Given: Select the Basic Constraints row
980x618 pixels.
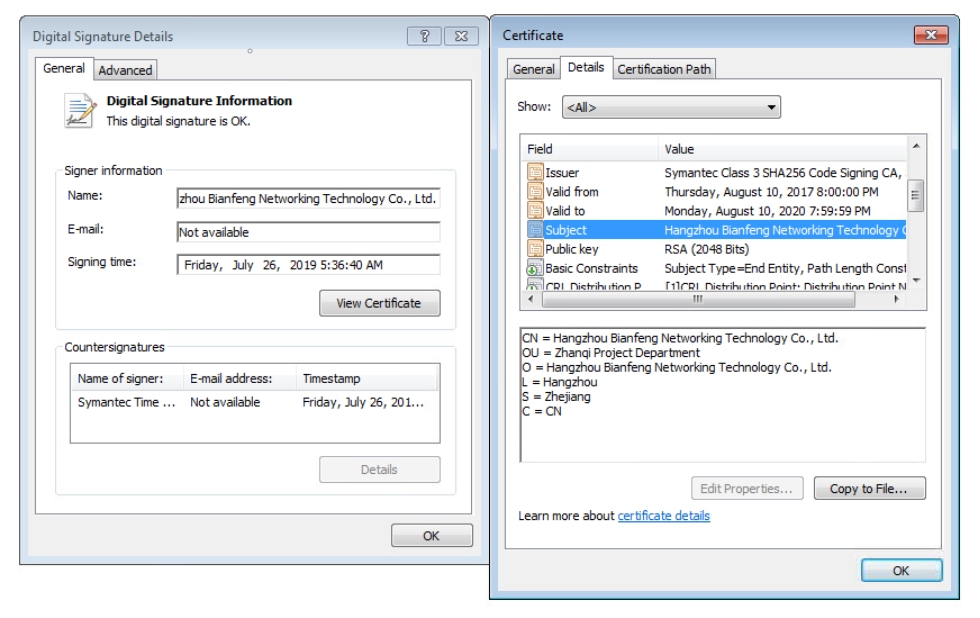Looking at the screenshot, I should pos(714,269).
